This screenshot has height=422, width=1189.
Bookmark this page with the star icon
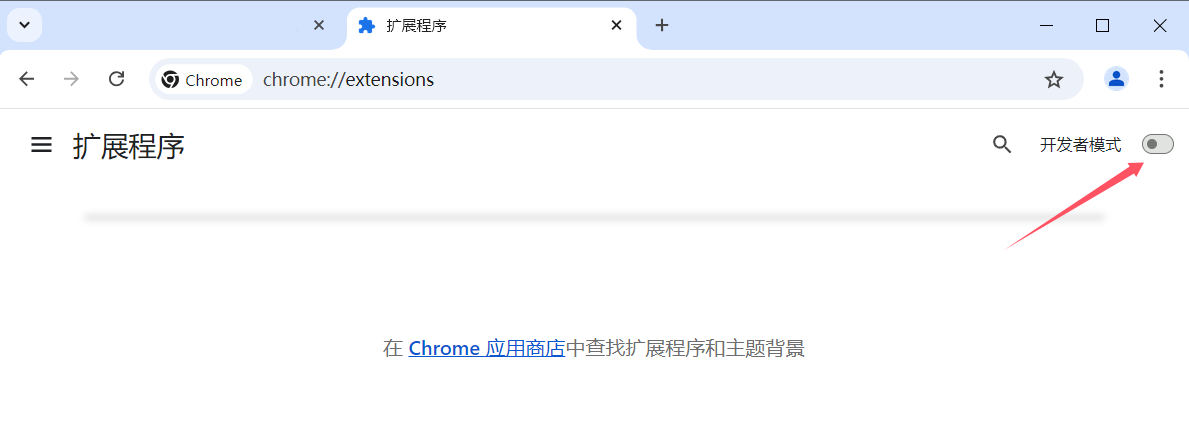(1054, 80)
